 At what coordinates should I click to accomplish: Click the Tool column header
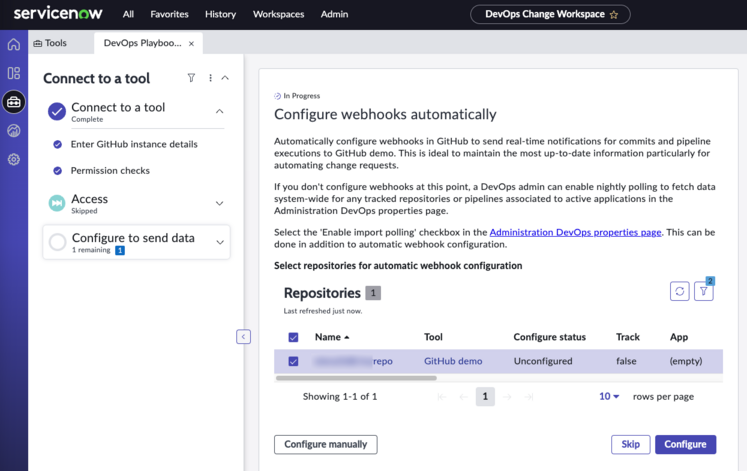[433, 337]
